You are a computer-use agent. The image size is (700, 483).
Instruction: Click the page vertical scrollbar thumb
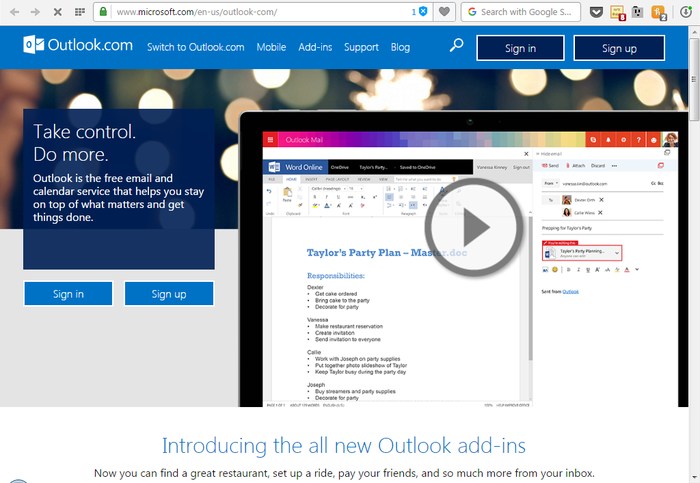click(x=694, y=79)
